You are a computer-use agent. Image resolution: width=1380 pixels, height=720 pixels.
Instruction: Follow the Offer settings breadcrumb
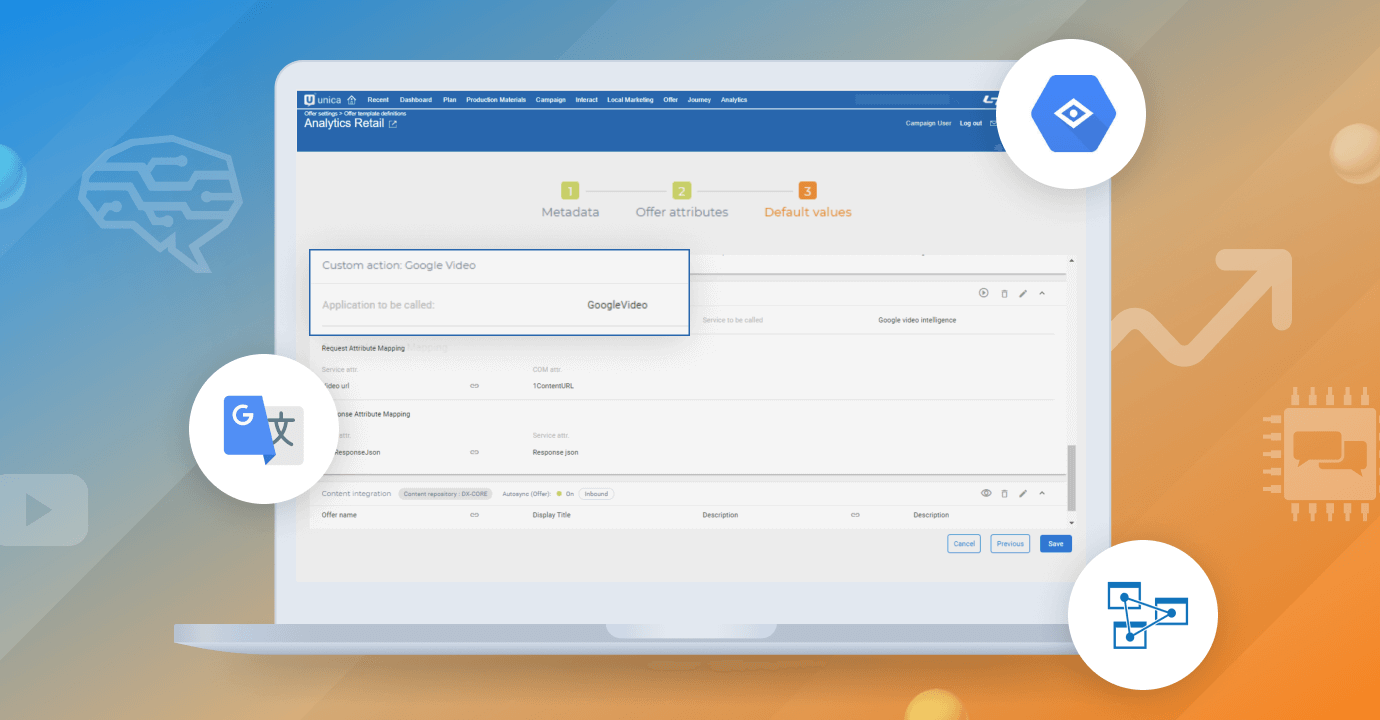[321, 113]
